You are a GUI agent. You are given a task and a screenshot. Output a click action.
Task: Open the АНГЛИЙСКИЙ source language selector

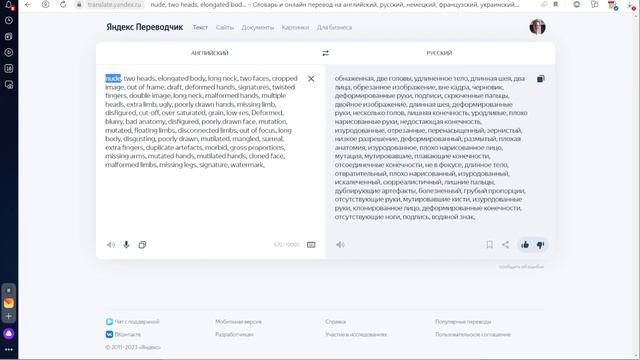[x=209, y=53]
